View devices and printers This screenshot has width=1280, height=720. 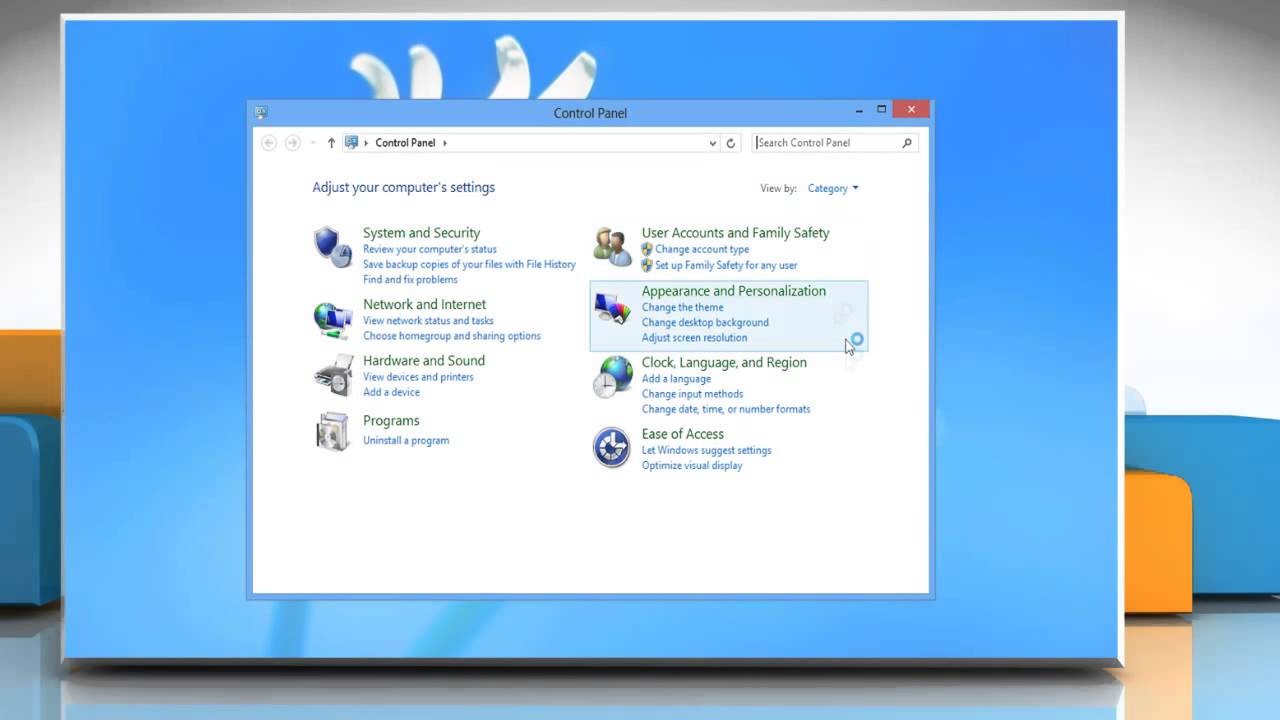point(418,377)
